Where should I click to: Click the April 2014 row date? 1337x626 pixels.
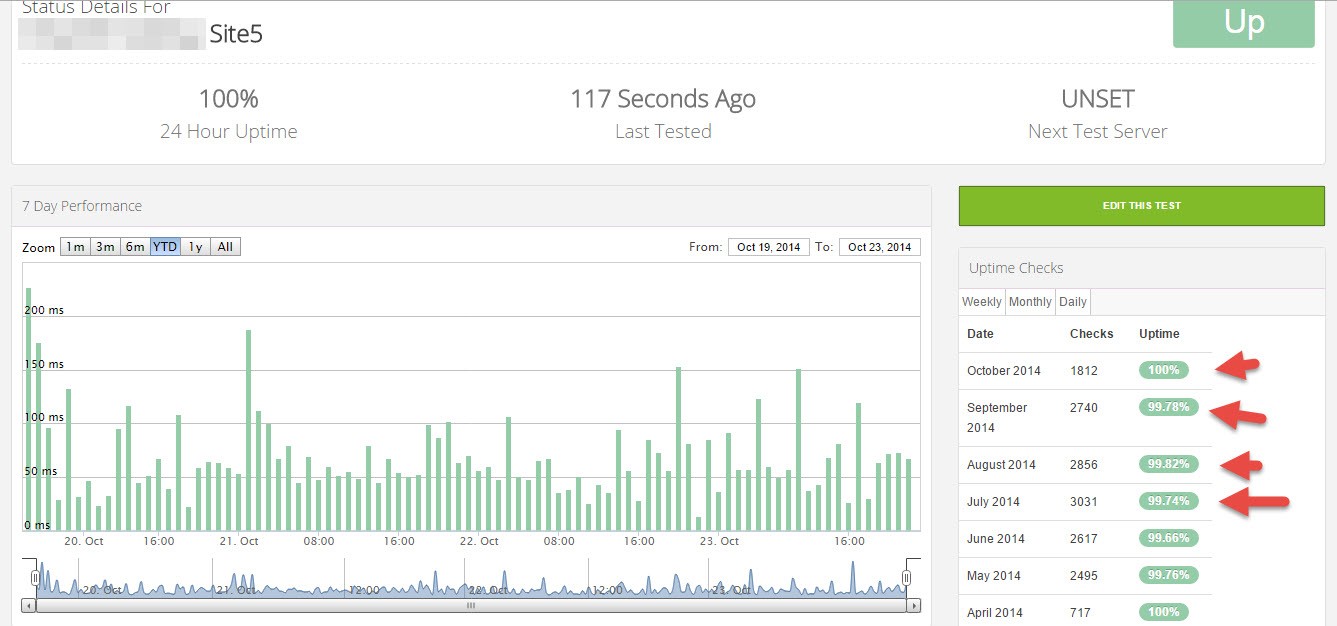point(995,613)
